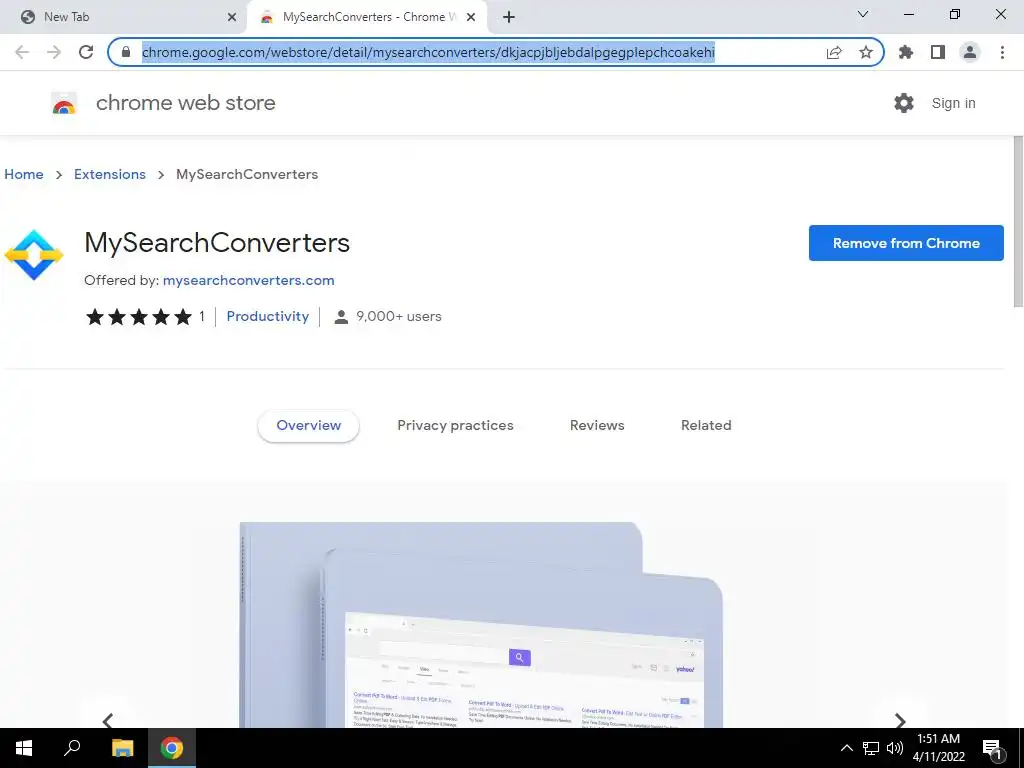Image resolution: width=1024 pixels, height=768 pixels.
Task: Visit mysearchconverters.com publisher link
Action: coord(248,280)
